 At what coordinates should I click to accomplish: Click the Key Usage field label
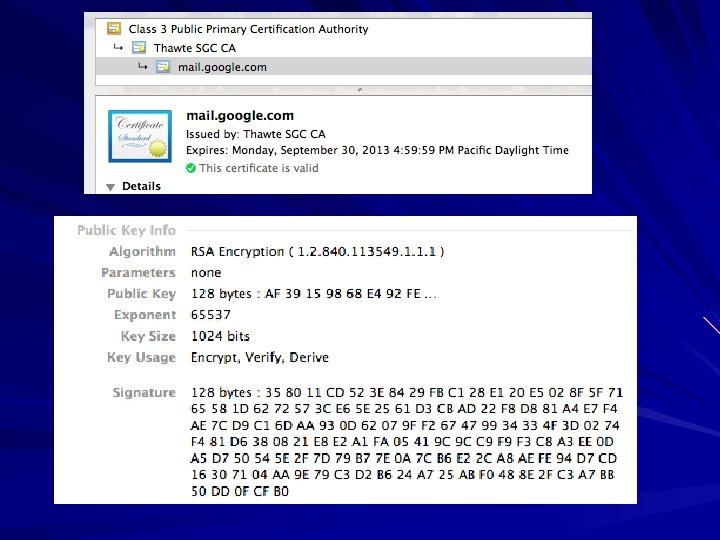(x=141, y=357)
